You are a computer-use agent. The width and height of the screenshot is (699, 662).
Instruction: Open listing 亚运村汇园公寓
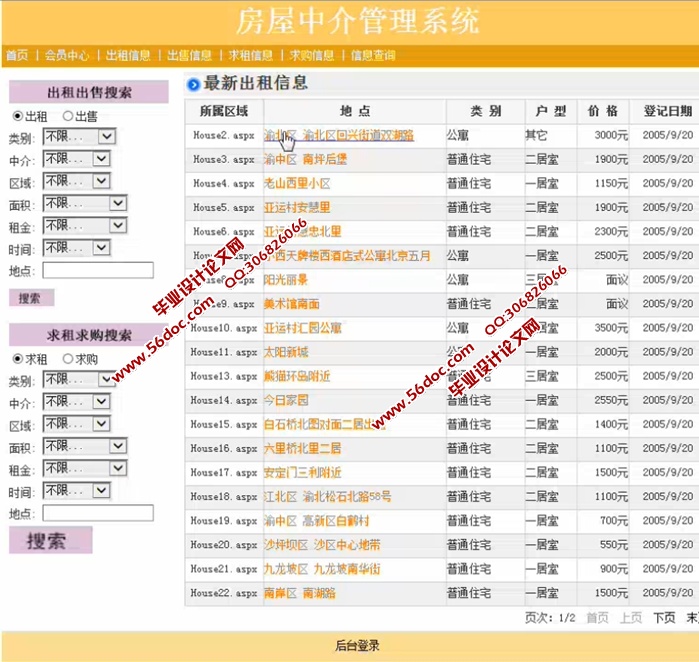[303, 328]
